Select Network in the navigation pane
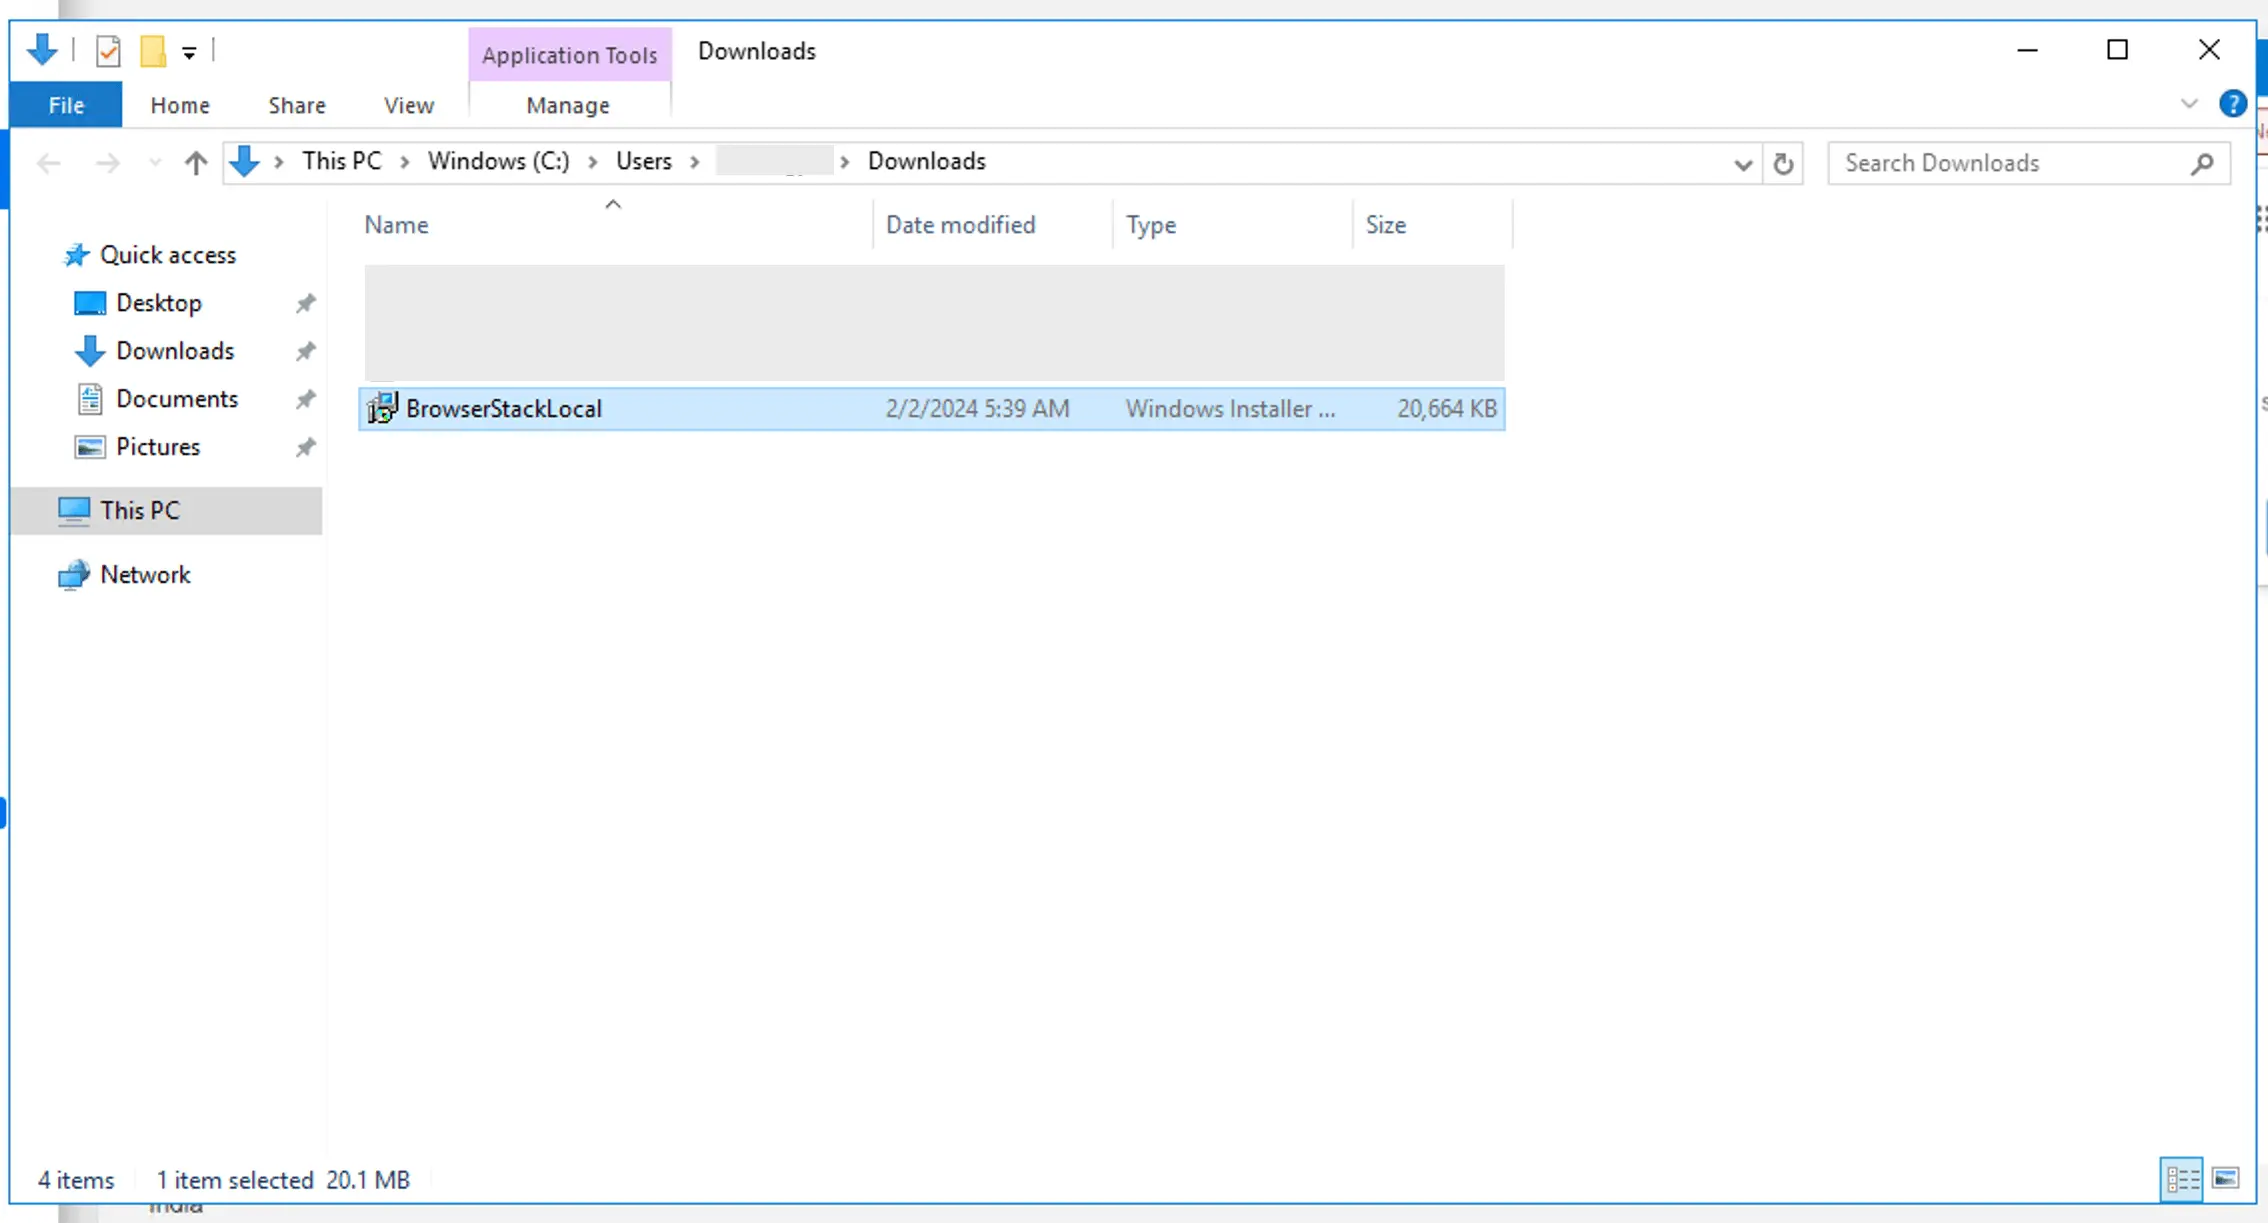 145,575
